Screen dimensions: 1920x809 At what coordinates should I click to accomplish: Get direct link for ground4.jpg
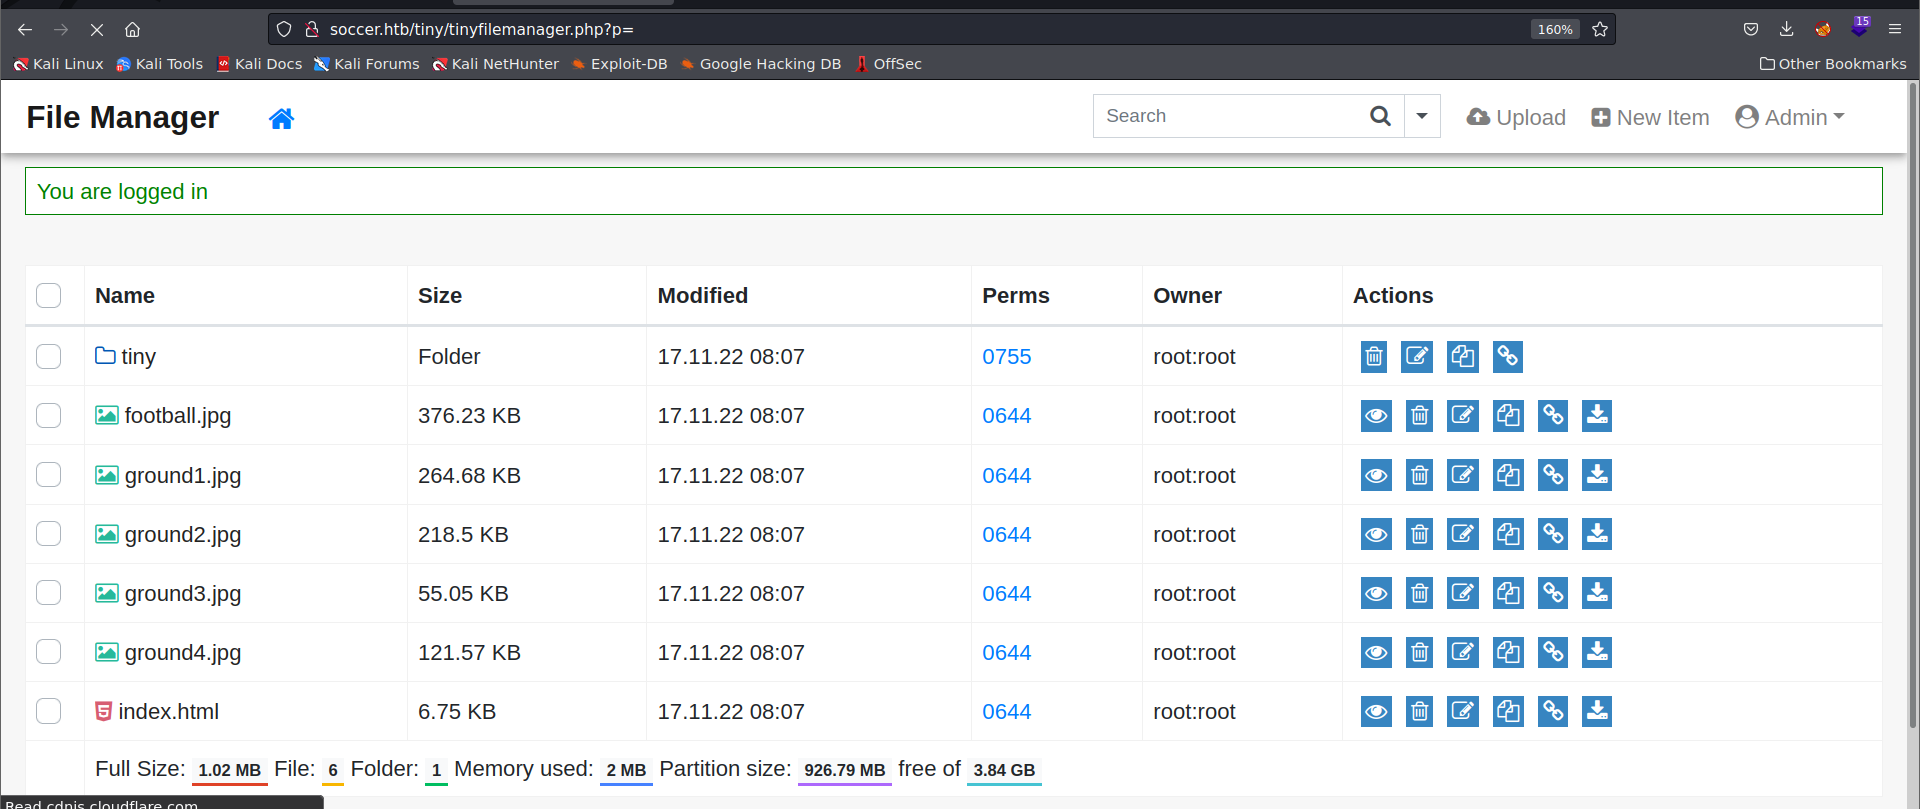point(1553,652)
